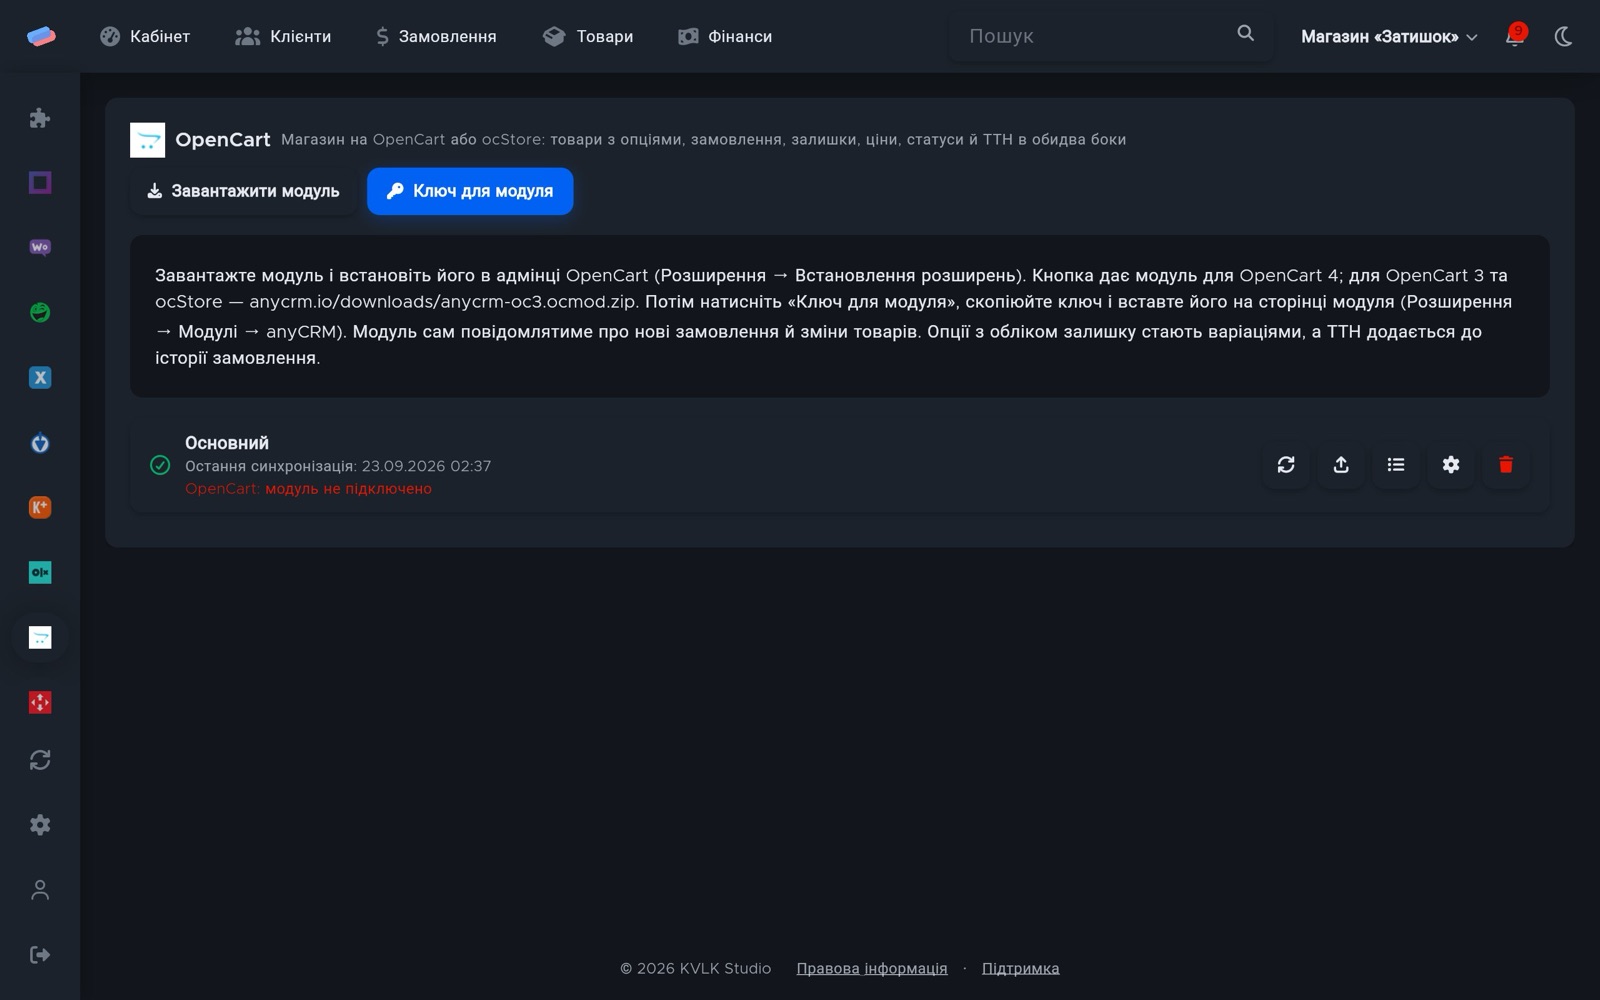The width and height of the screenshot is (1600, 1000).
Task: Open the orange K+ integration in sidebar
Action: click(40, 508)
